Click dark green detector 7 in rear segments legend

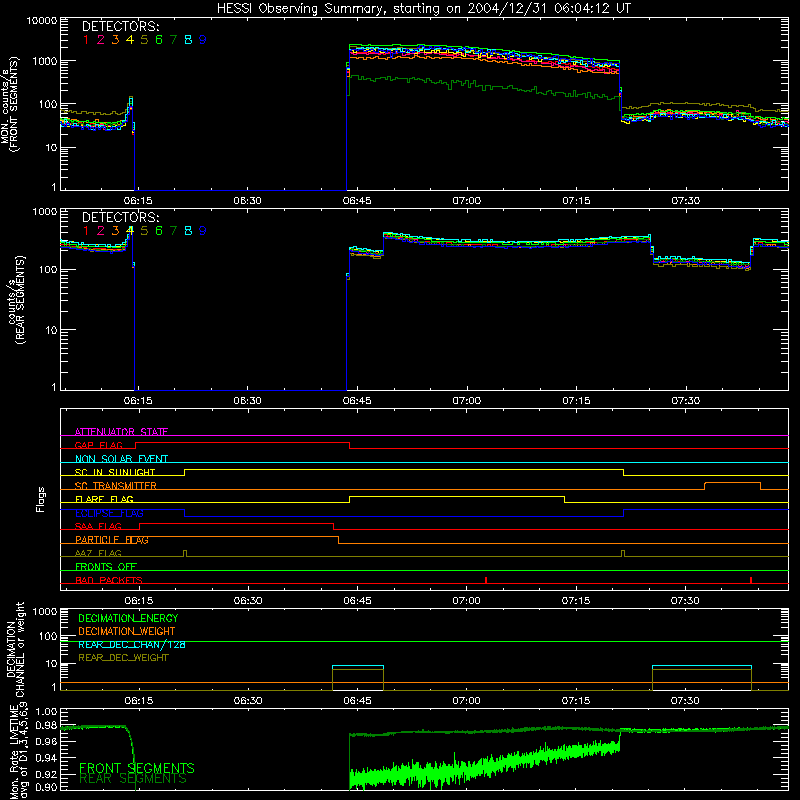point(173,231)
